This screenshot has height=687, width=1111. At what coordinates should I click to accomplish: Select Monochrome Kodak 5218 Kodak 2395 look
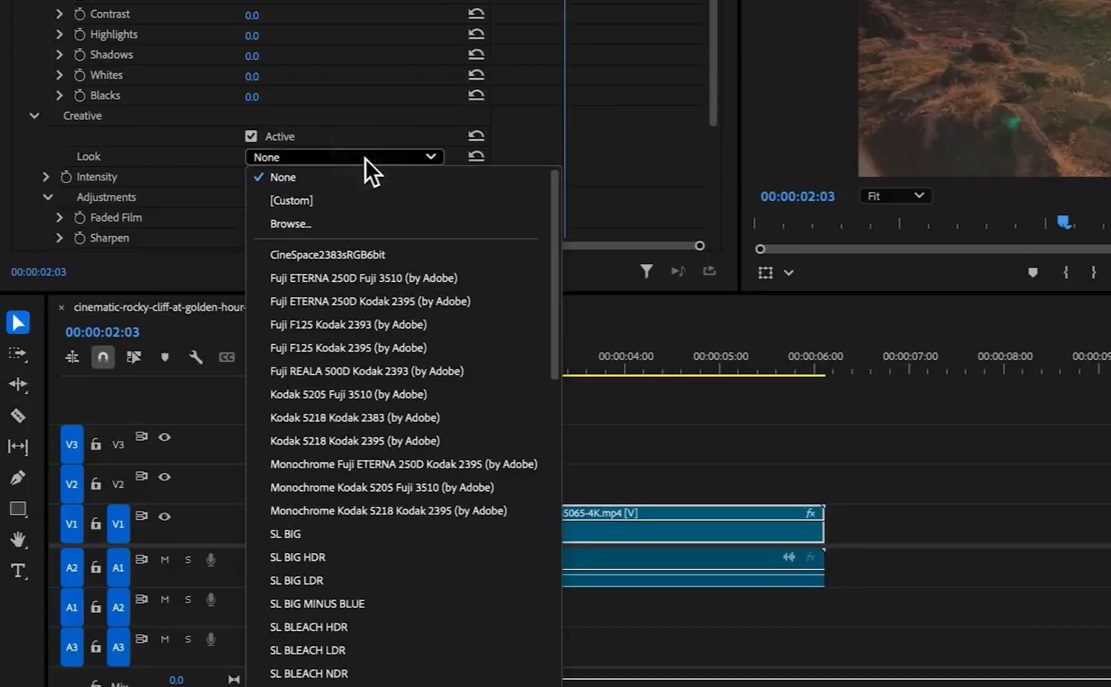(388, 511)
